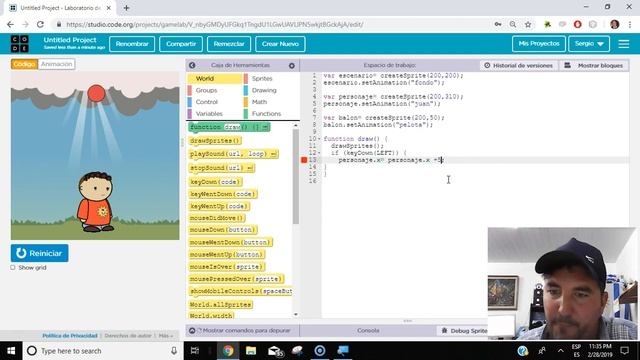Go back in browser
Screen dimensions: 640x360
coord(10,24)
